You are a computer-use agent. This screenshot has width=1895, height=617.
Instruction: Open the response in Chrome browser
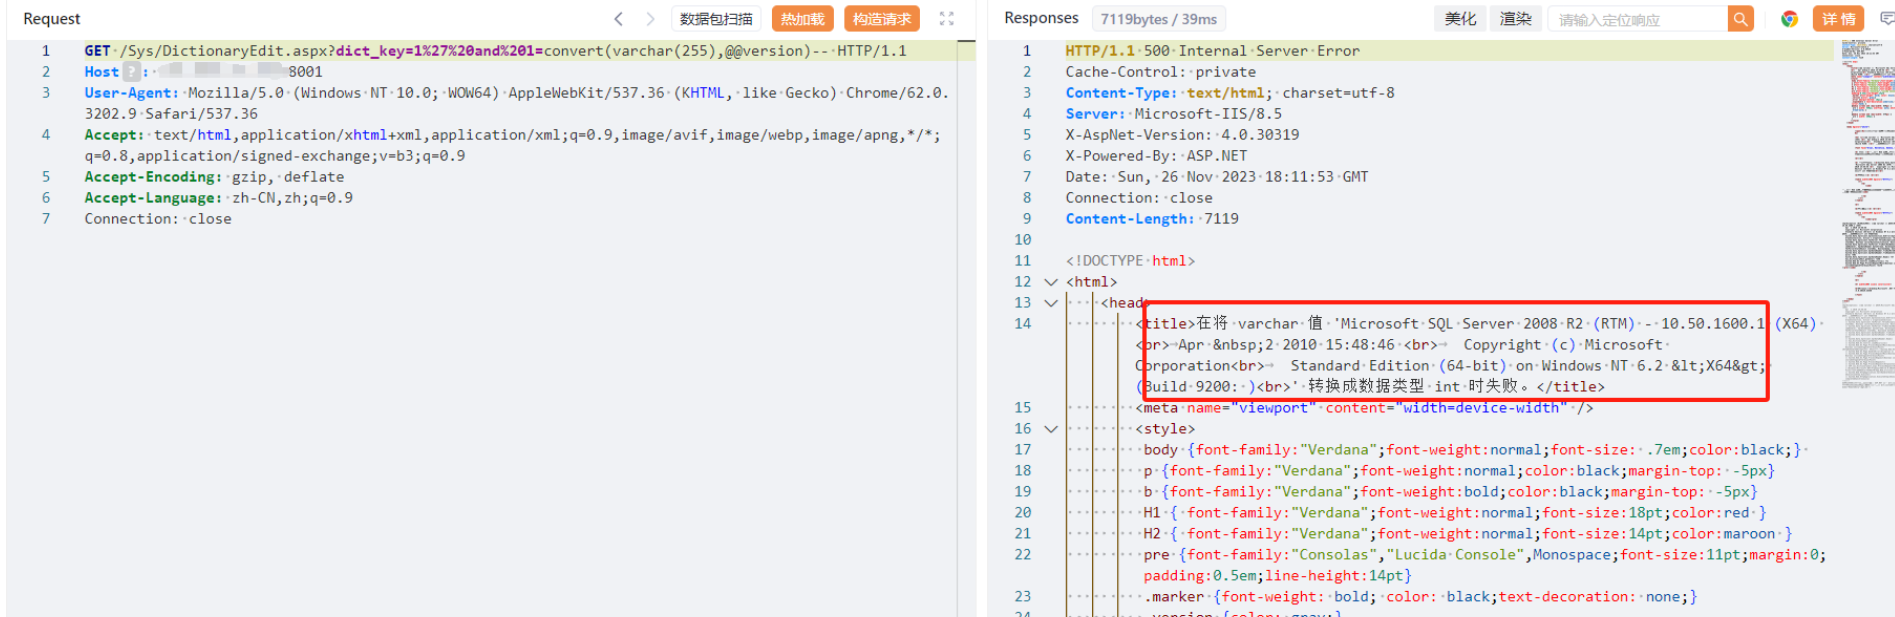pos(1790,19)
